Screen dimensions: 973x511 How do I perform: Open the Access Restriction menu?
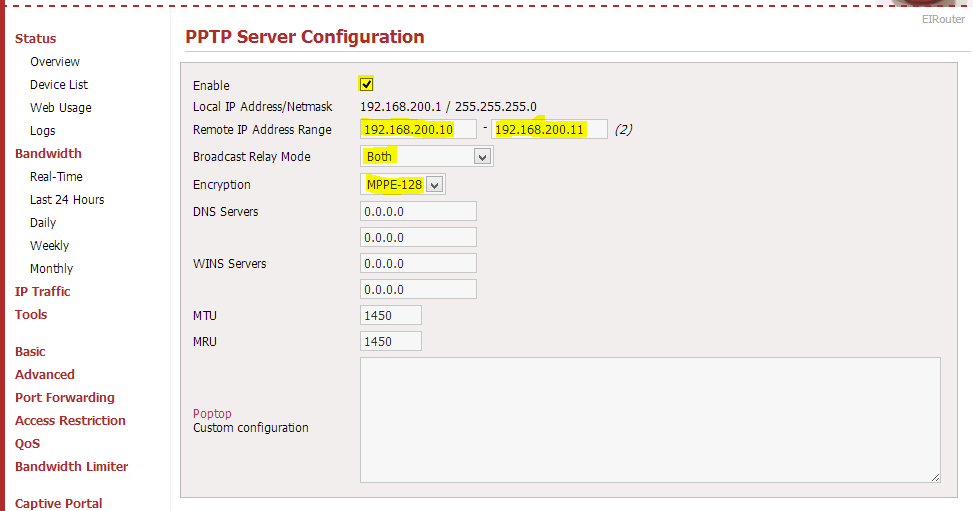click(70, 420)
